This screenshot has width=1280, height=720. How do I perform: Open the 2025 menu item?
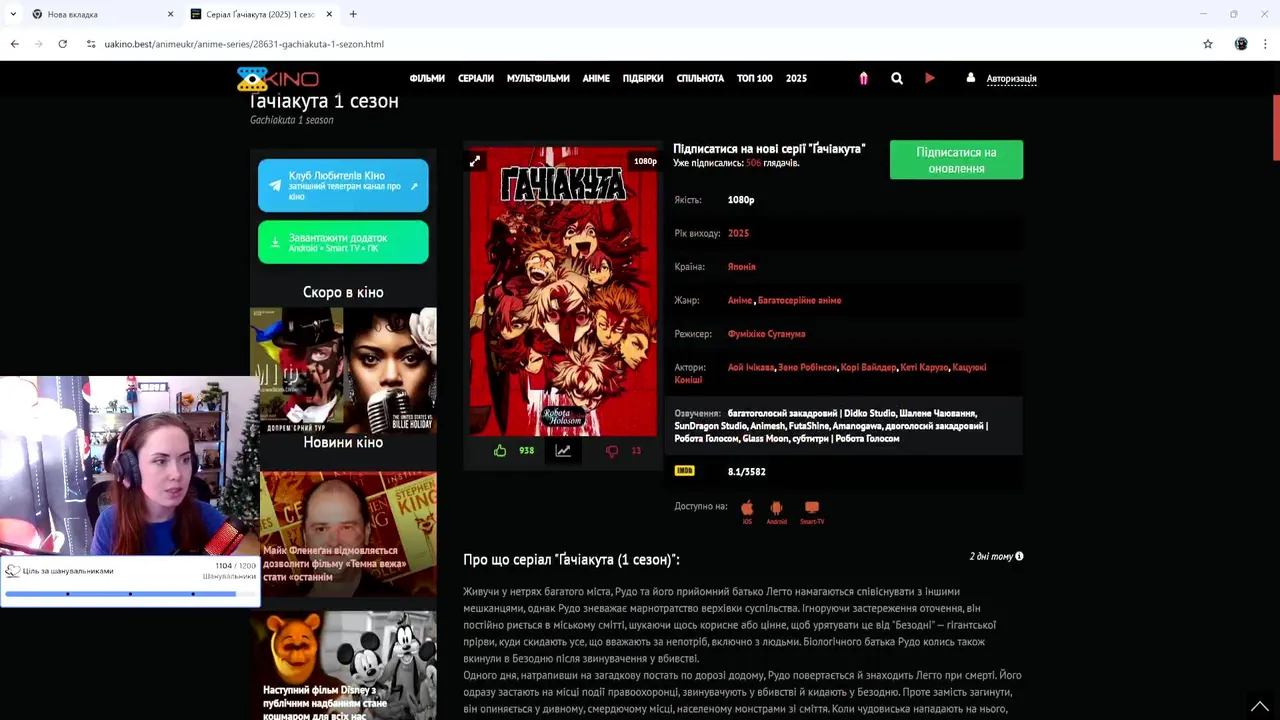pyautogui.click(x=796, y=78)
